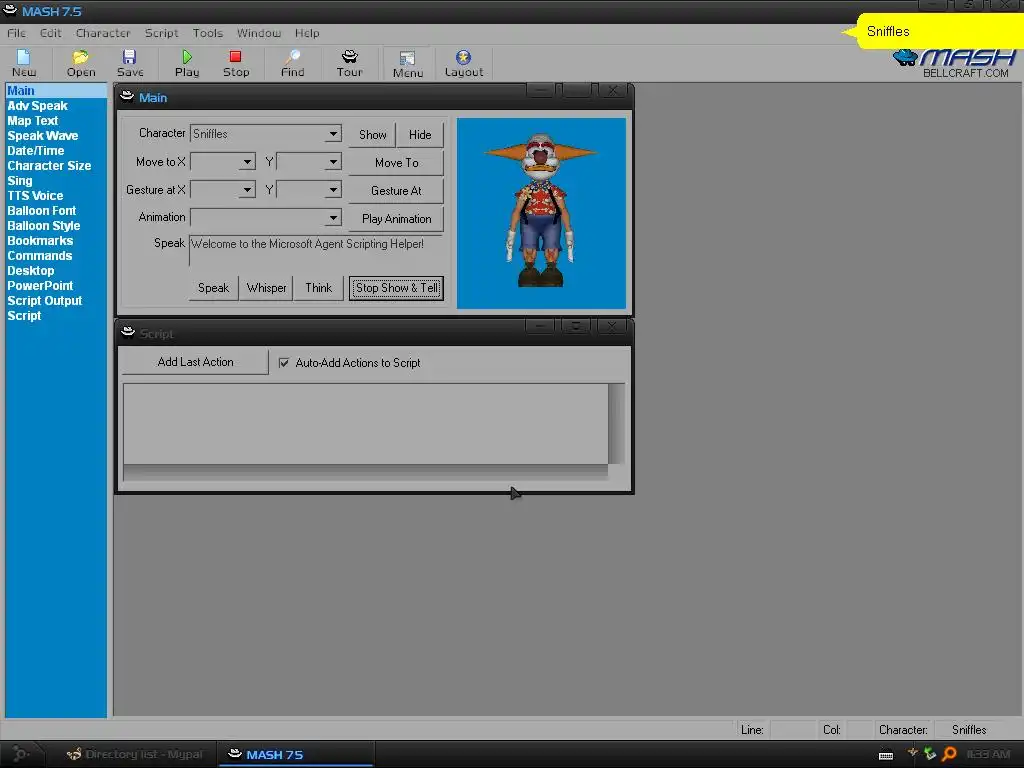The width and height of the screenshot is (1024, 768).
Task: Toggle the Menu toolbar button
Action: (x=408, y=64)
